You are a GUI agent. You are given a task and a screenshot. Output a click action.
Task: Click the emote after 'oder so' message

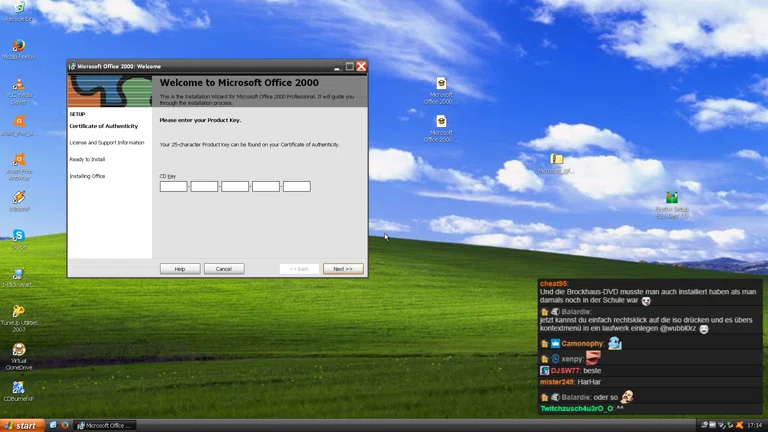tap(627, 396)
